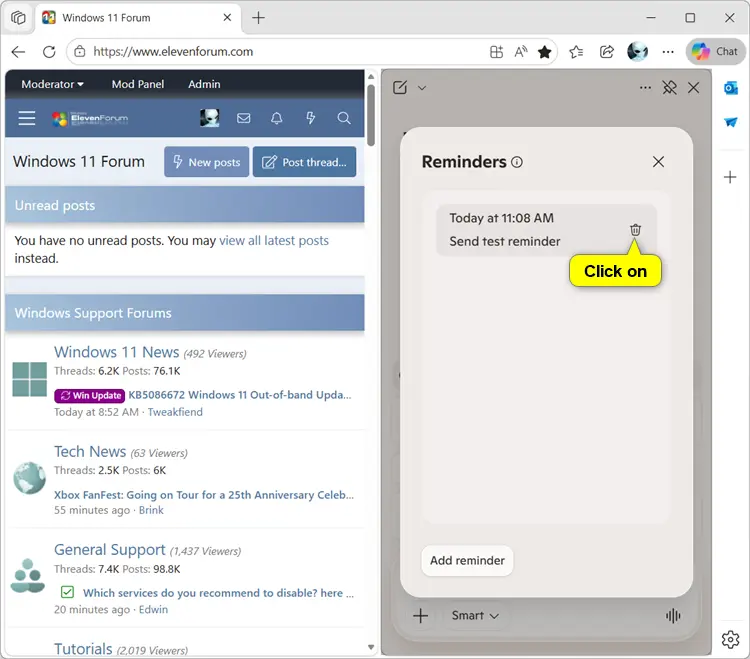Open Edge sidebar settings gear
Image resolution: width=750 pixels, height=659 pixels.
730,639
